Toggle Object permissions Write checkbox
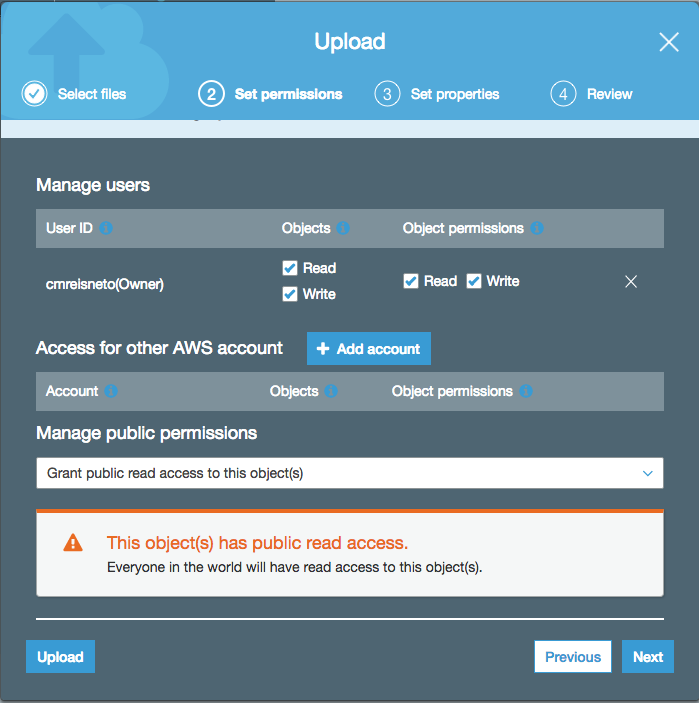This screenshot has width=699, height=703. click(x=473, y=281)
